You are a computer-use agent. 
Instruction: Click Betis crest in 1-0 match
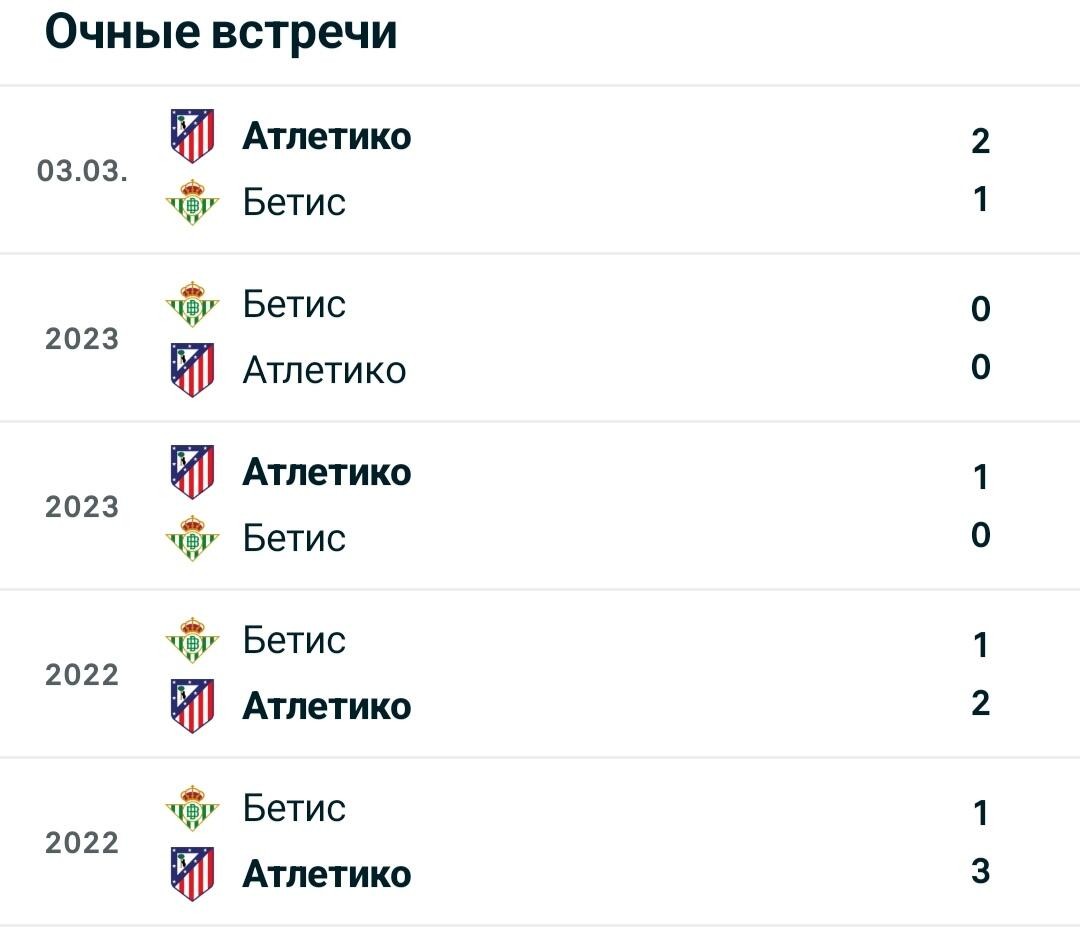tap(192, 538)
